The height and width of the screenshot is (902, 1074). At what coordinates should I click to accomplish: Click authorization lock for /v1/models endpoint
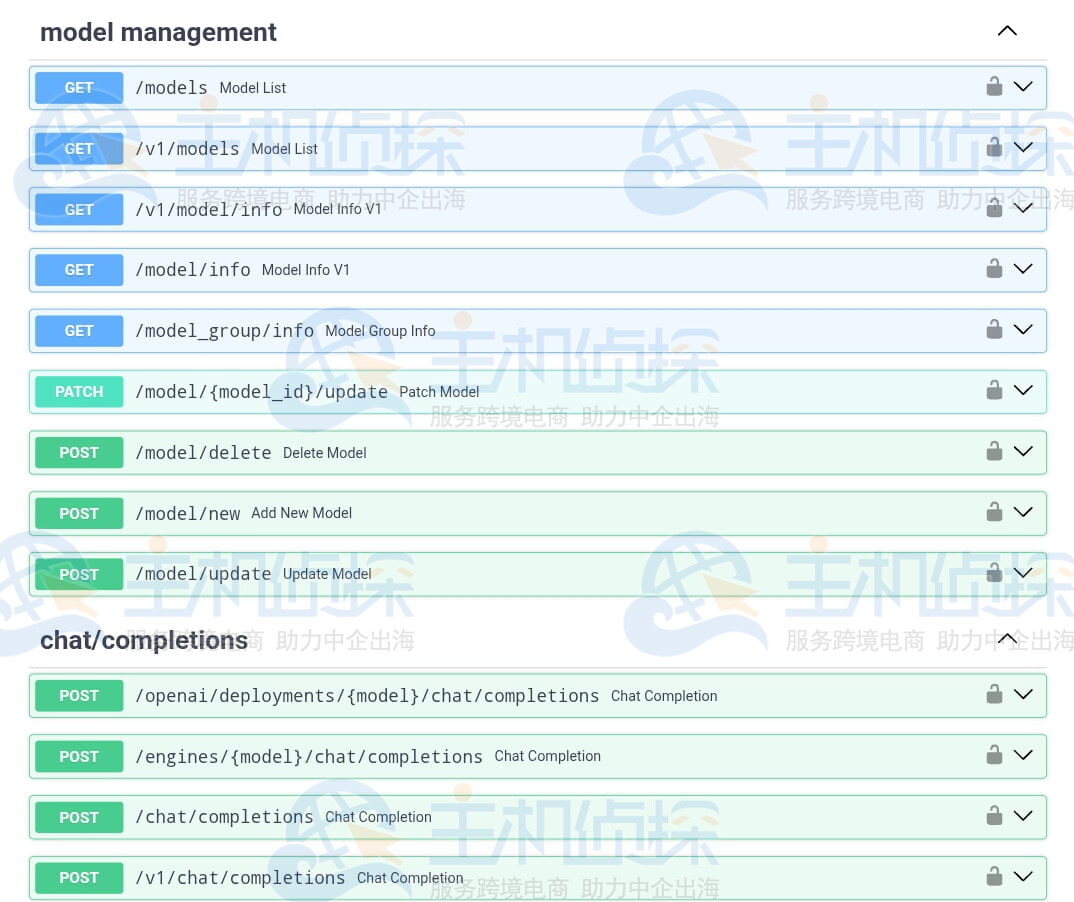coord(994,148)
